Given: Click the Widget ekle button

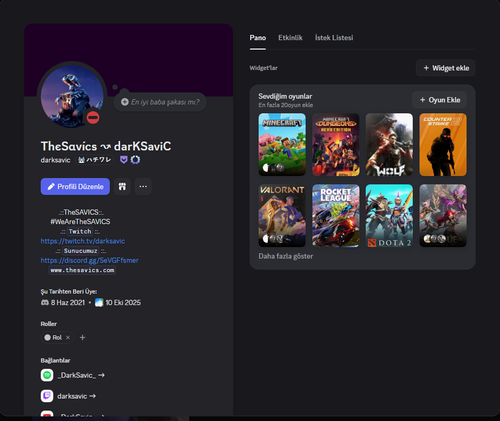Looking at the screenshot, I should tap(445, 68).
